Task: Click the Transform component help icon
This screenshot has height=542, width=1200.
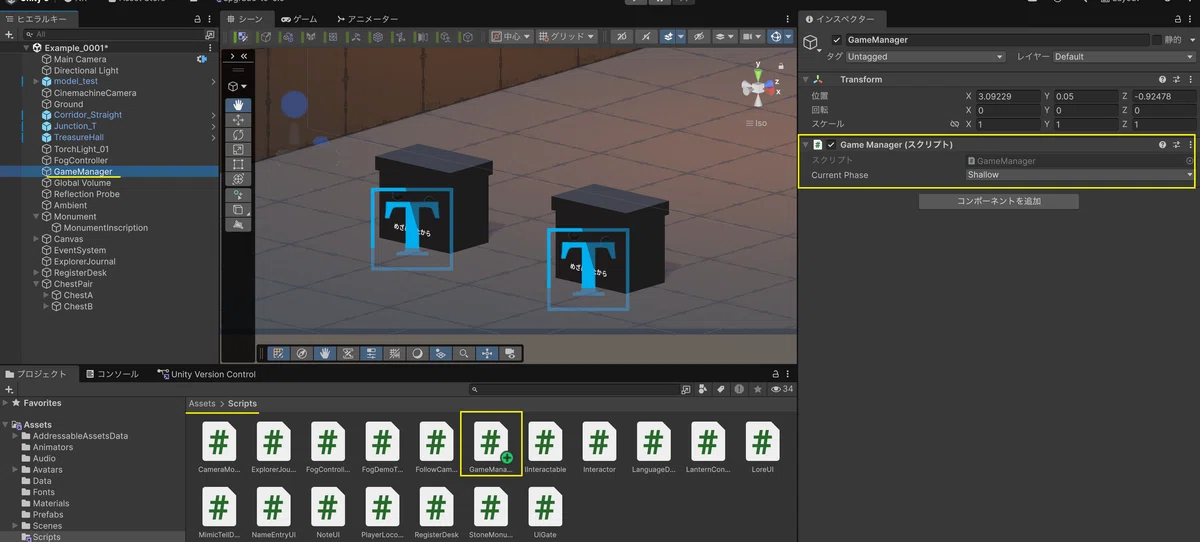Action: point(1162,79)
